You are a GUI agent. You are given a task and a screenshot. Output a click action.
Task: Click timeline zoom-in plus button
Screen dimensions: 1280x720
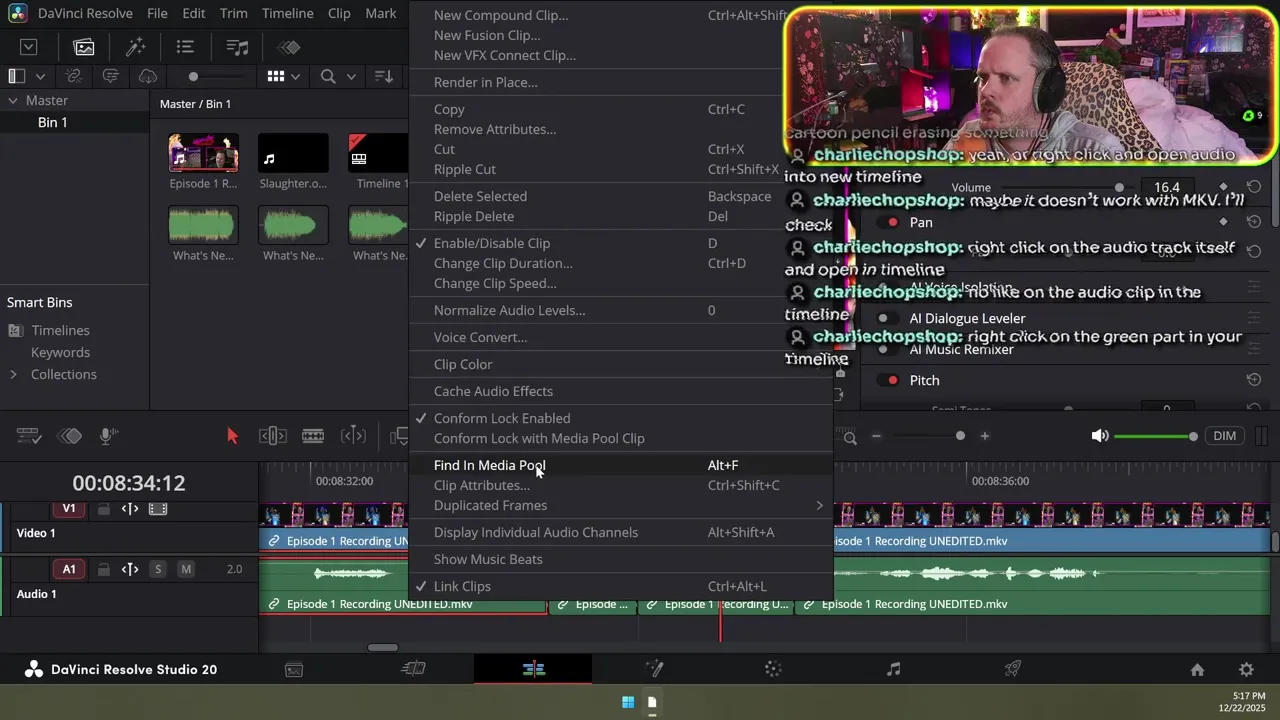coord(984,436)
